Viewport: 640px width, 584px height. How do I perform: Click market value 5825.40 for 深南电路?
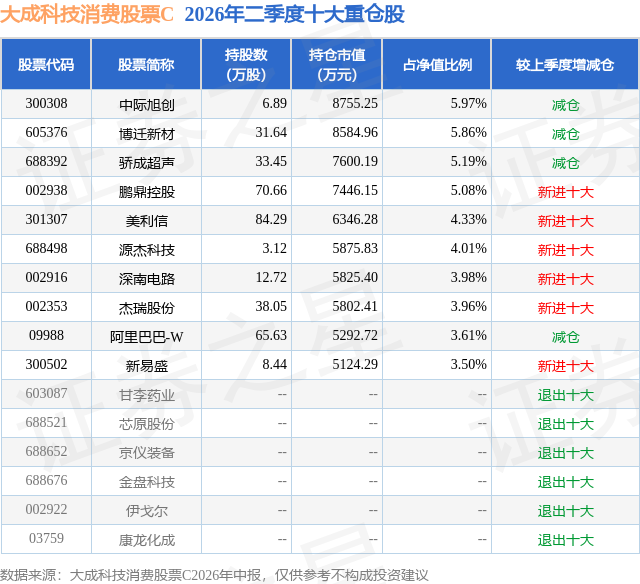[x=355, y=278]
